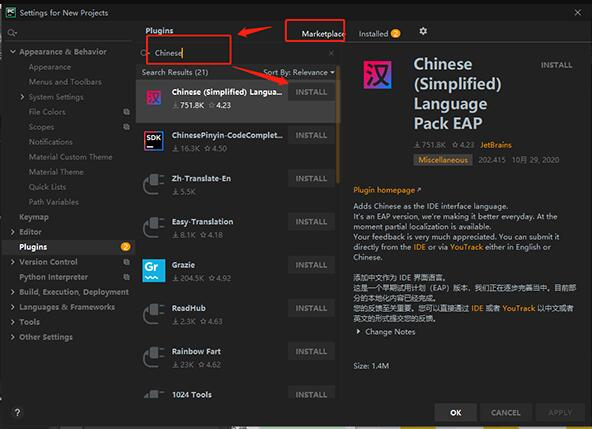Select Menus and Toolbars settings
This screenshot has width=592, height=429.
pos(65,82)
